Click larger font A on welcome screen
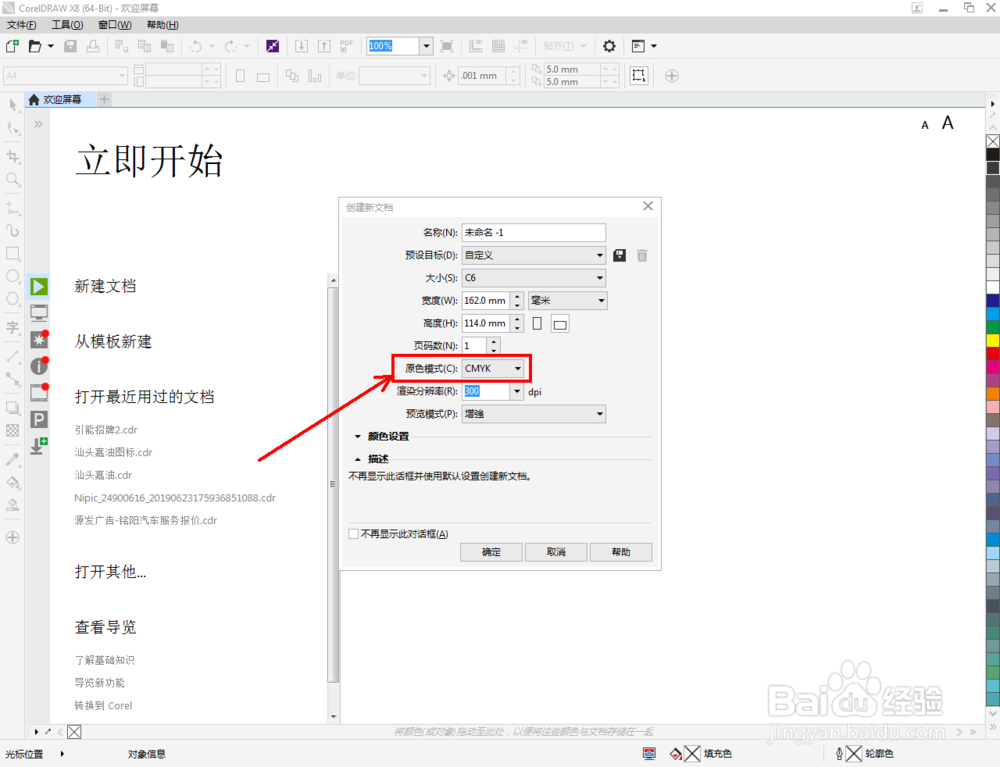The image size is (1000, 767). point(948,122)
